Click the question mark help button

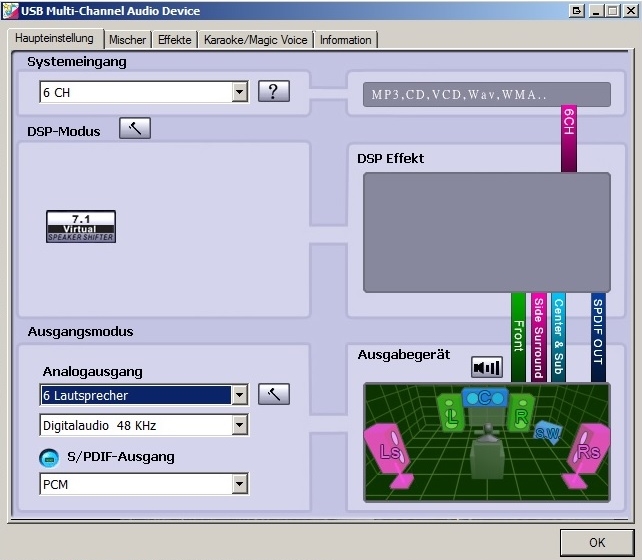tap(274, 91)
